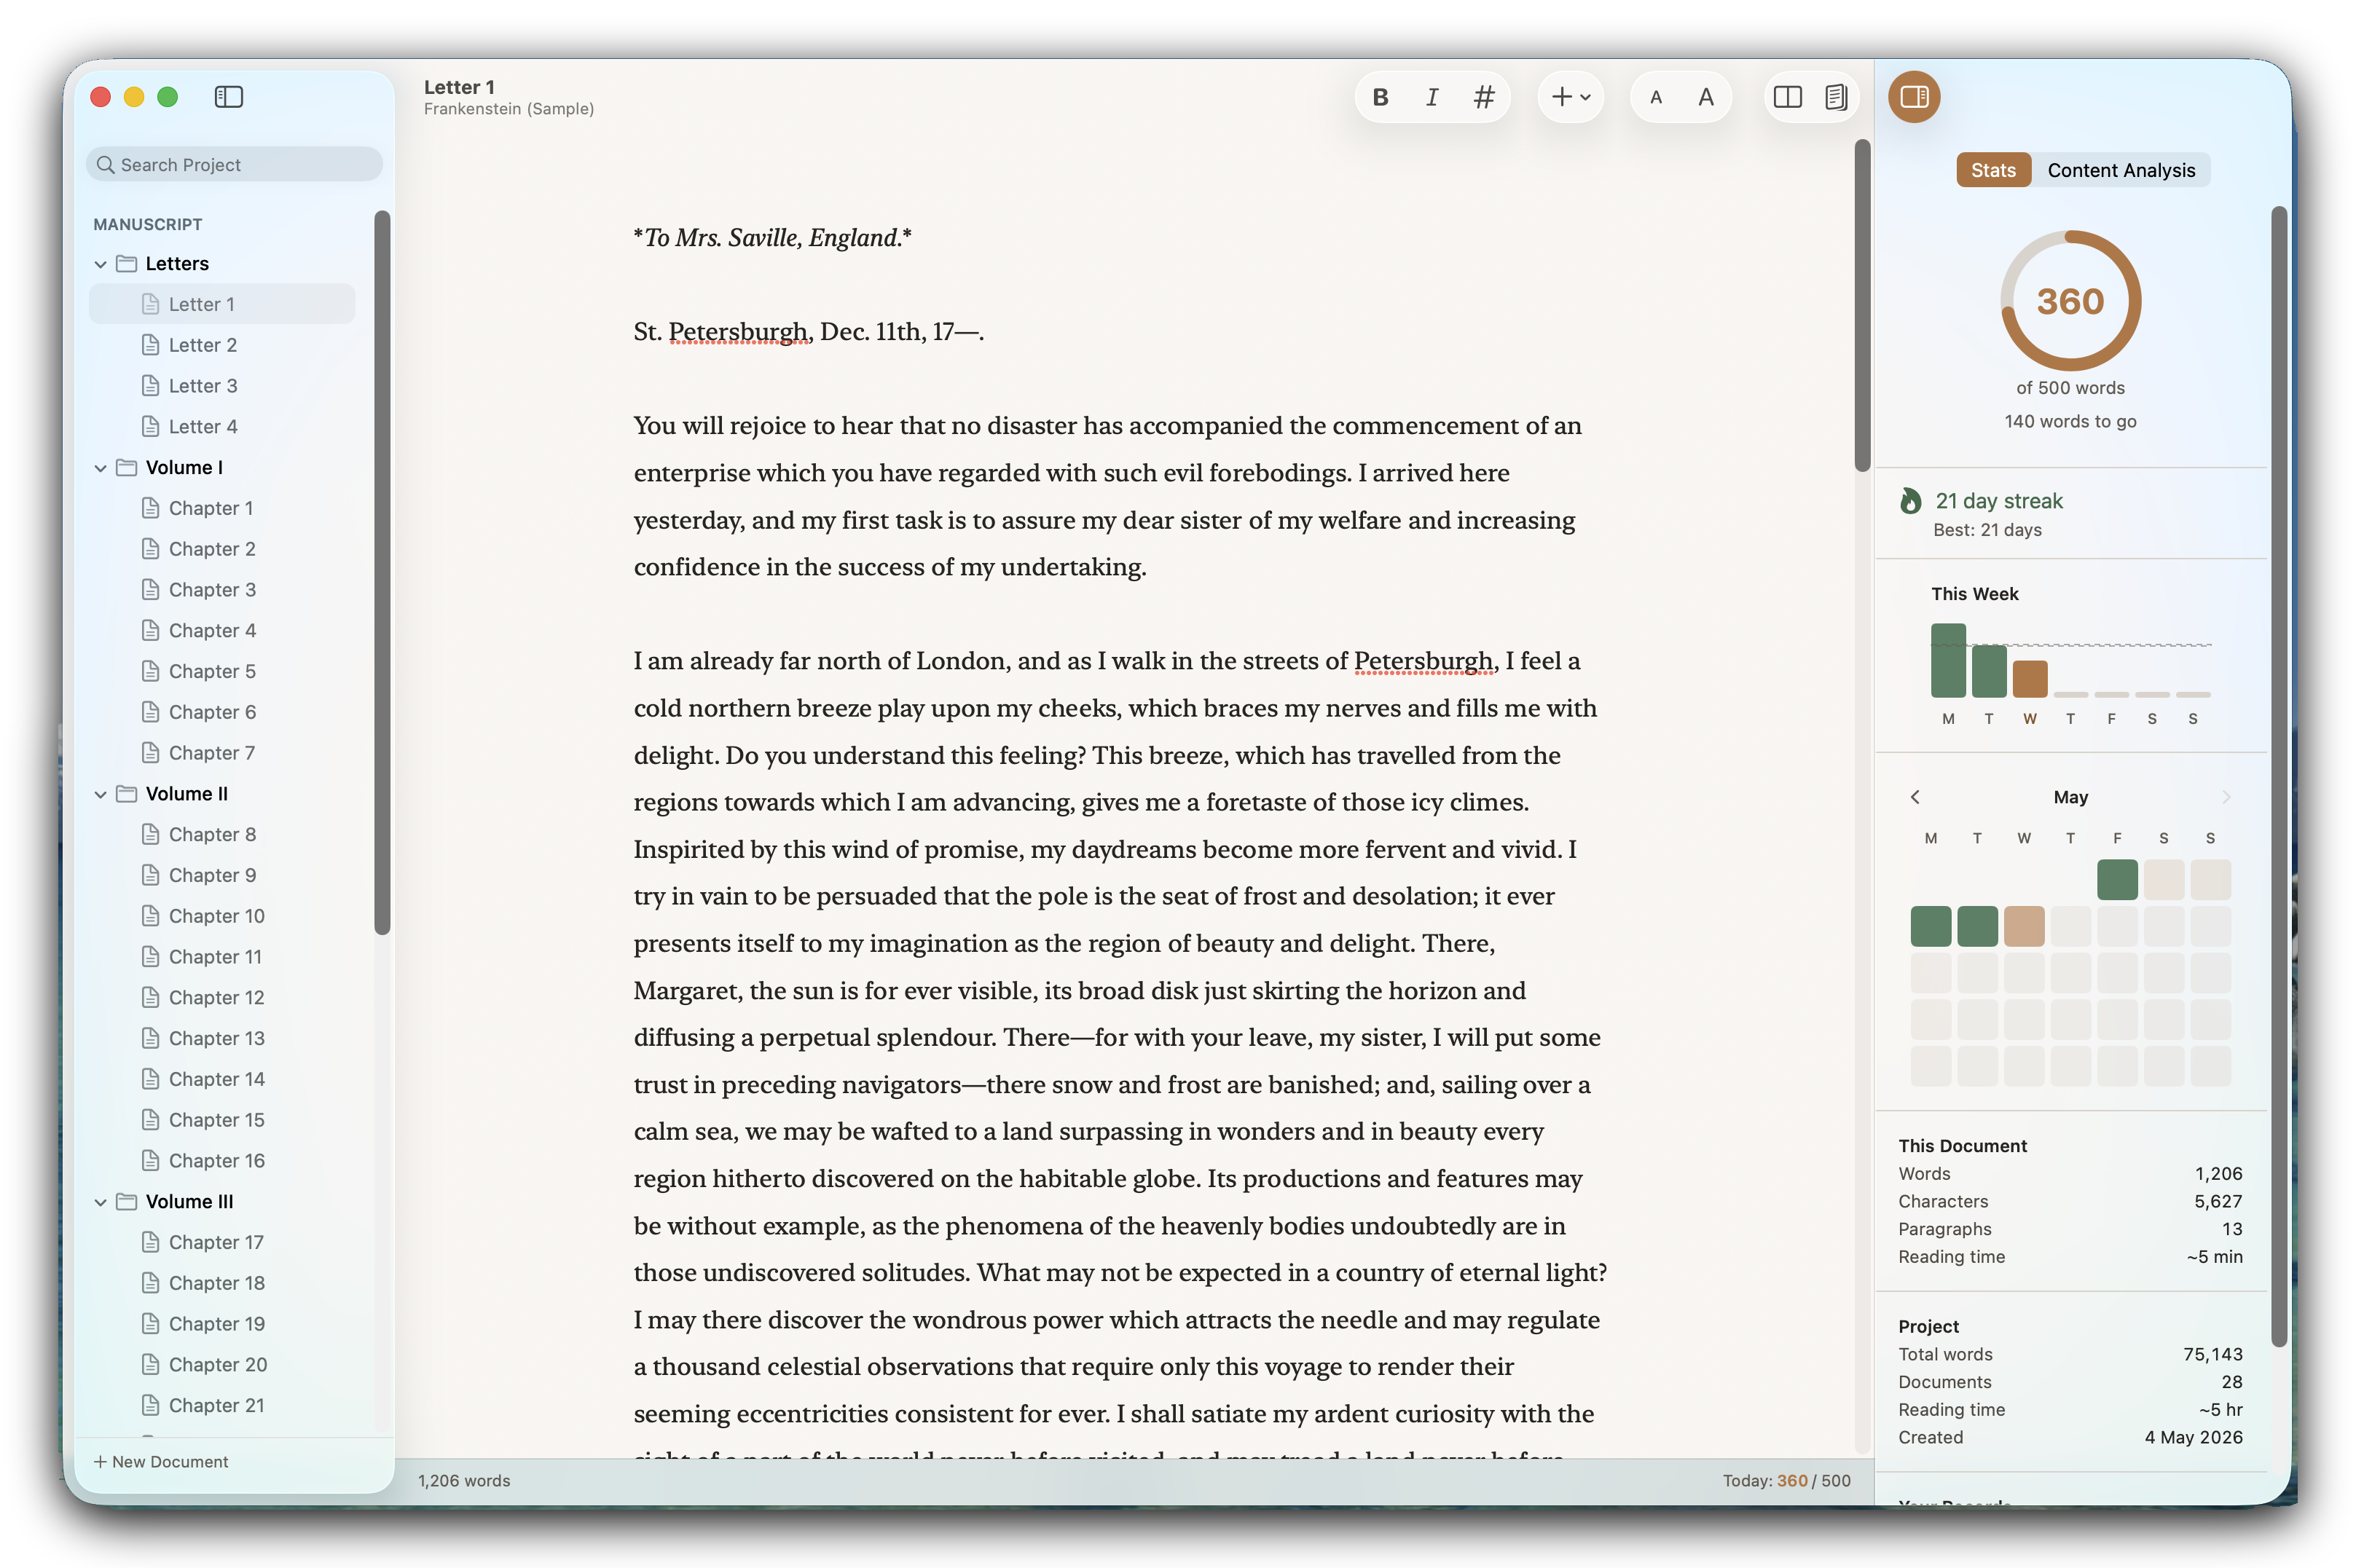Open Chapter 17 document
Screen dimensions: 2356x1568
[x=222, y=1242]
